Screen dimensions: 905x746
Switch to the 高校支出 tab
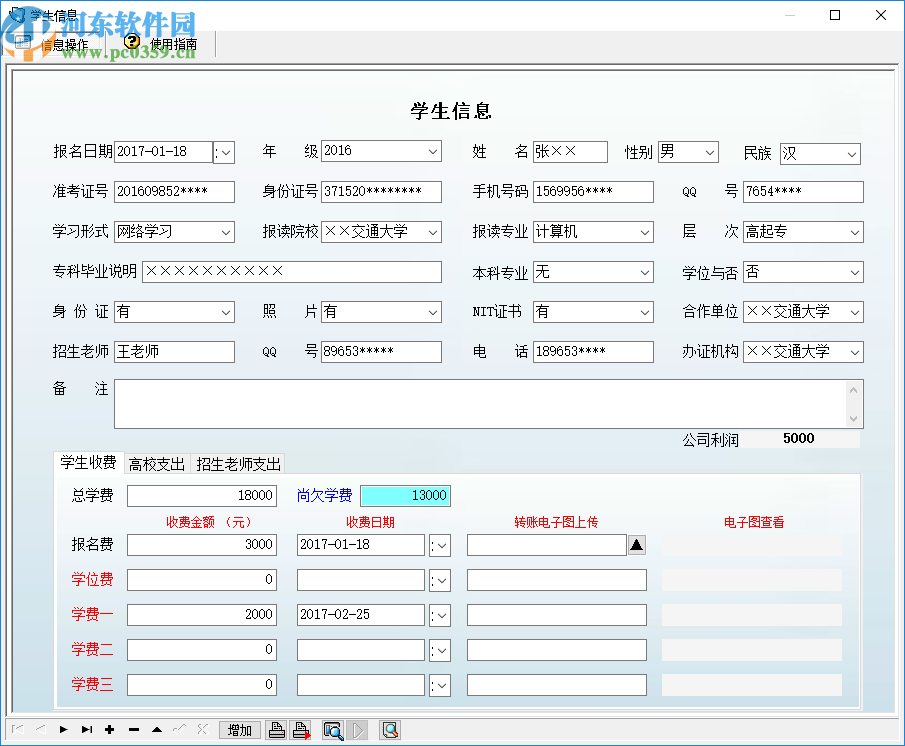tap(156, 464)
